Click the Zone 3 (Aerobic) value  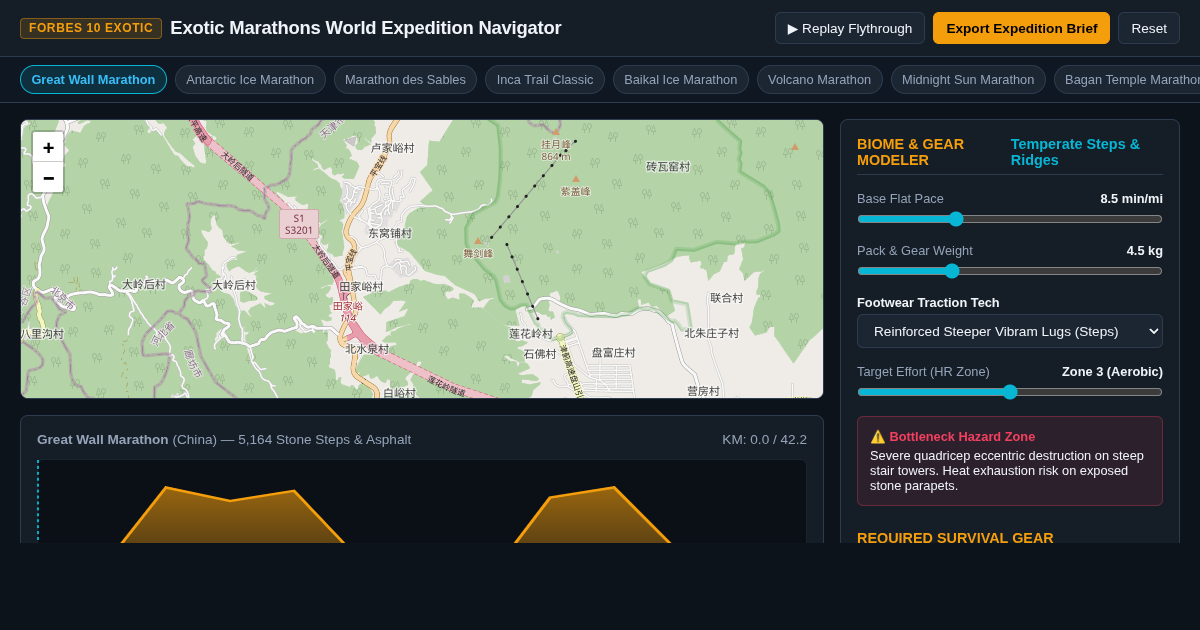(x=1112, y=371)
